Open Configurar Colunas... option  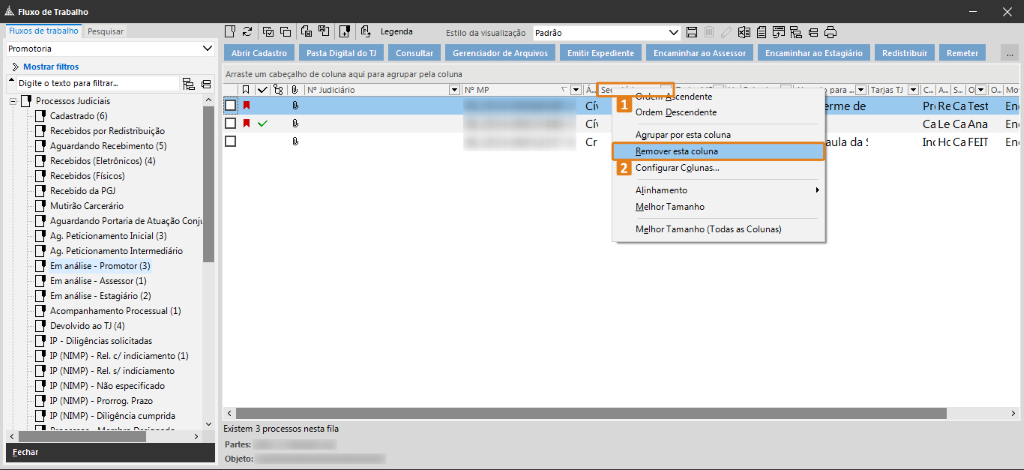(x=718, y=168)
